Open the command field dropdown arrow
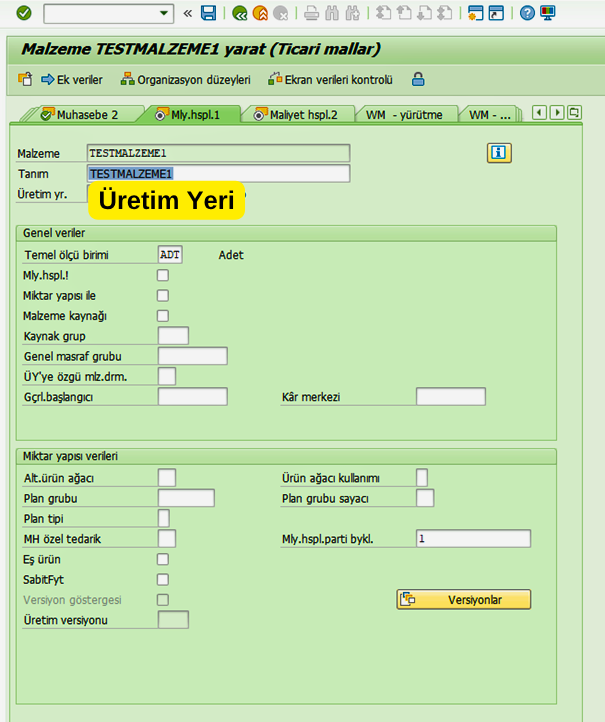 (165, 13)
